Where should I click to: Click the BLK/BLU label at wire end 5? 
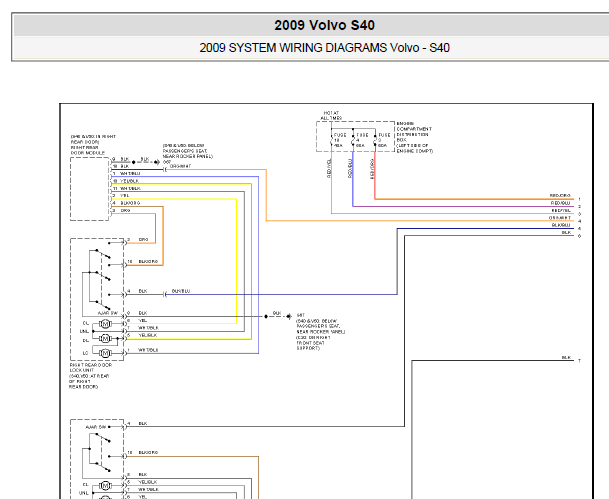pos(561,225)
